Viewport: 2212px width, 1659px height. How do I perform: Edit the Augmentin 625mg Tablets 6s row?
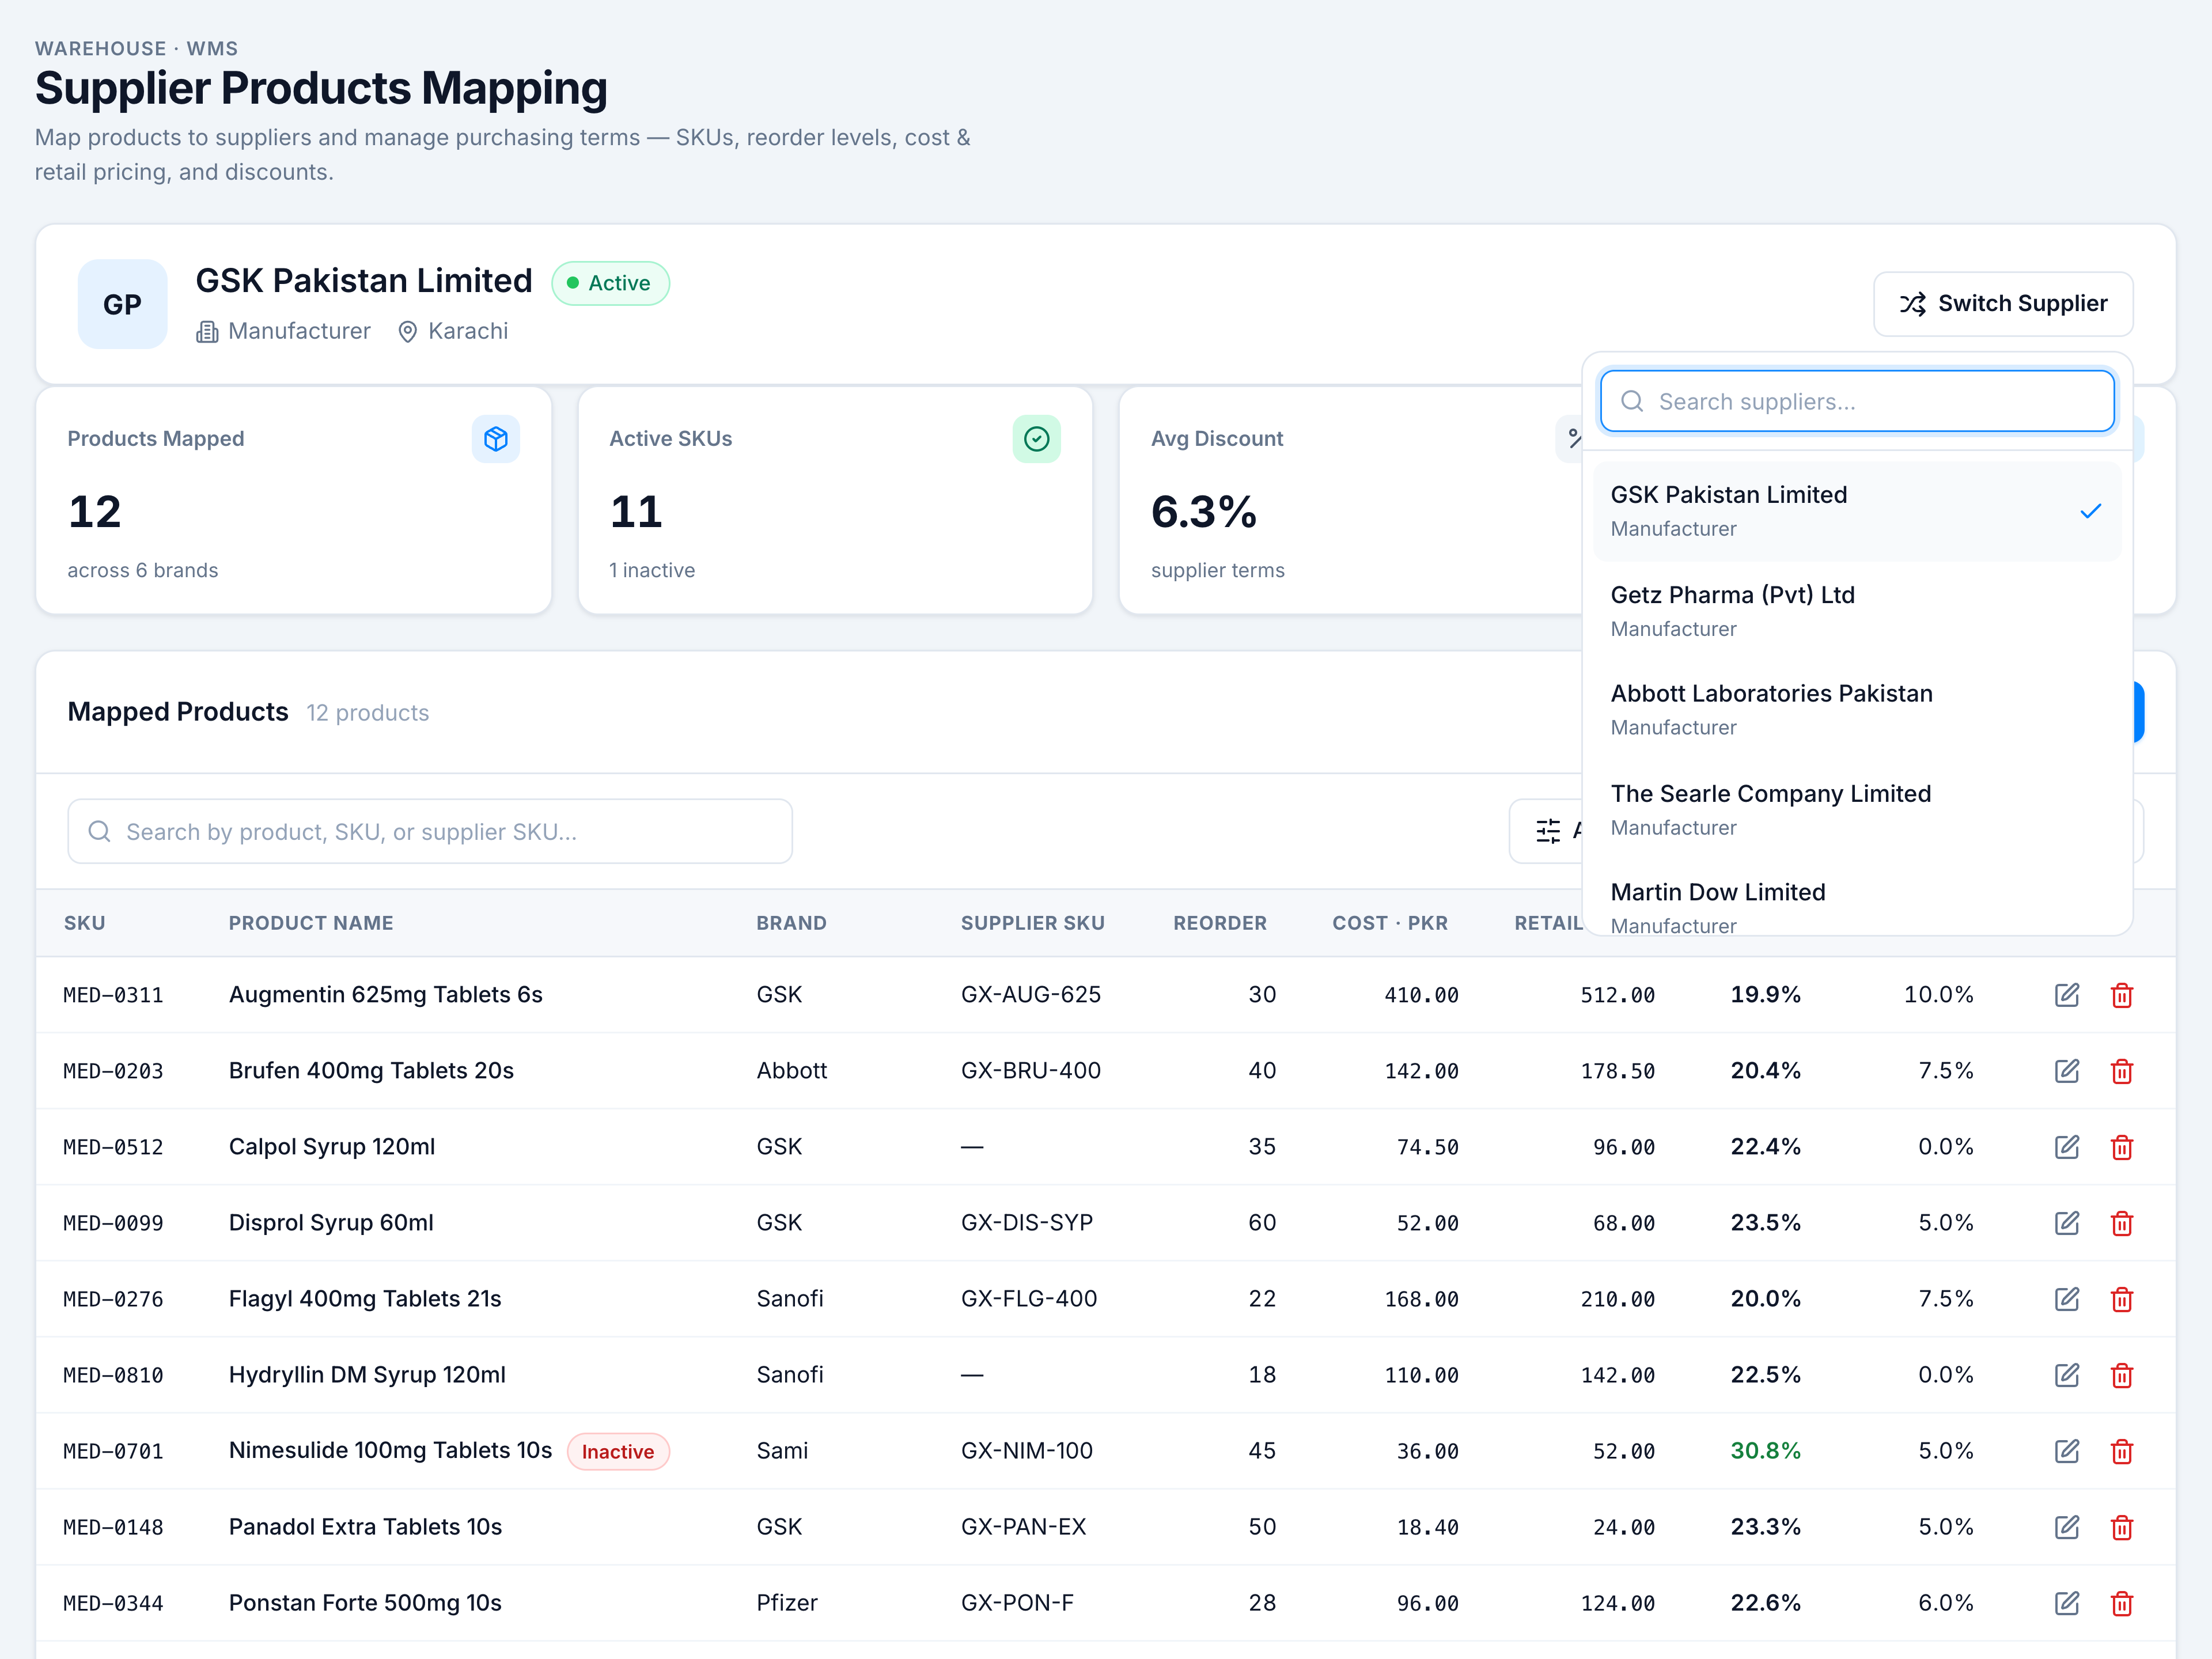(2067, 995)
